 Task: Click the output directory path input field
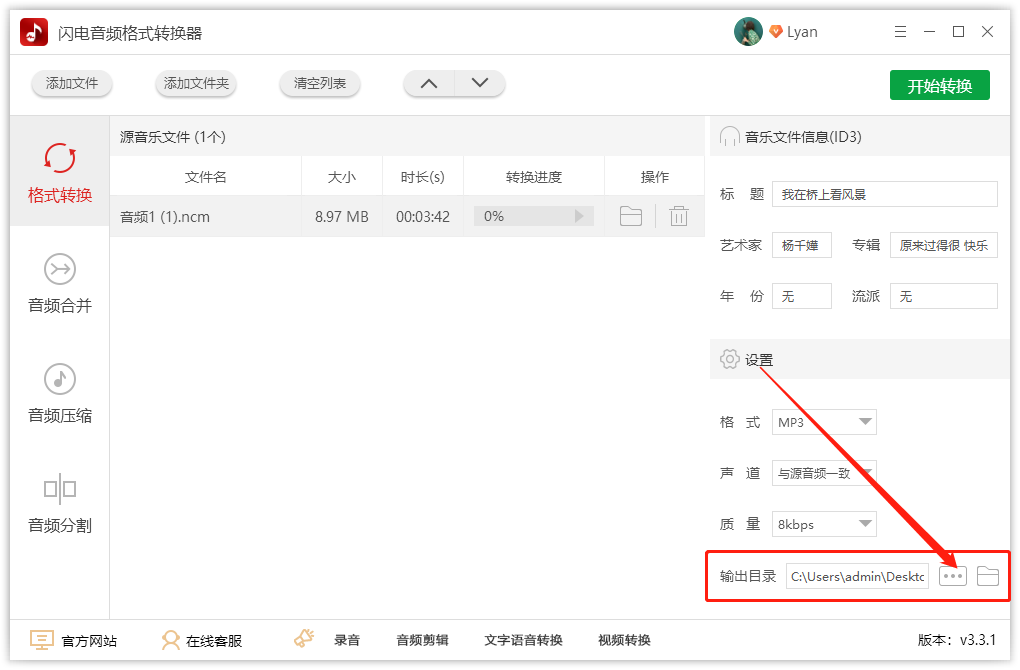(857, 576)
